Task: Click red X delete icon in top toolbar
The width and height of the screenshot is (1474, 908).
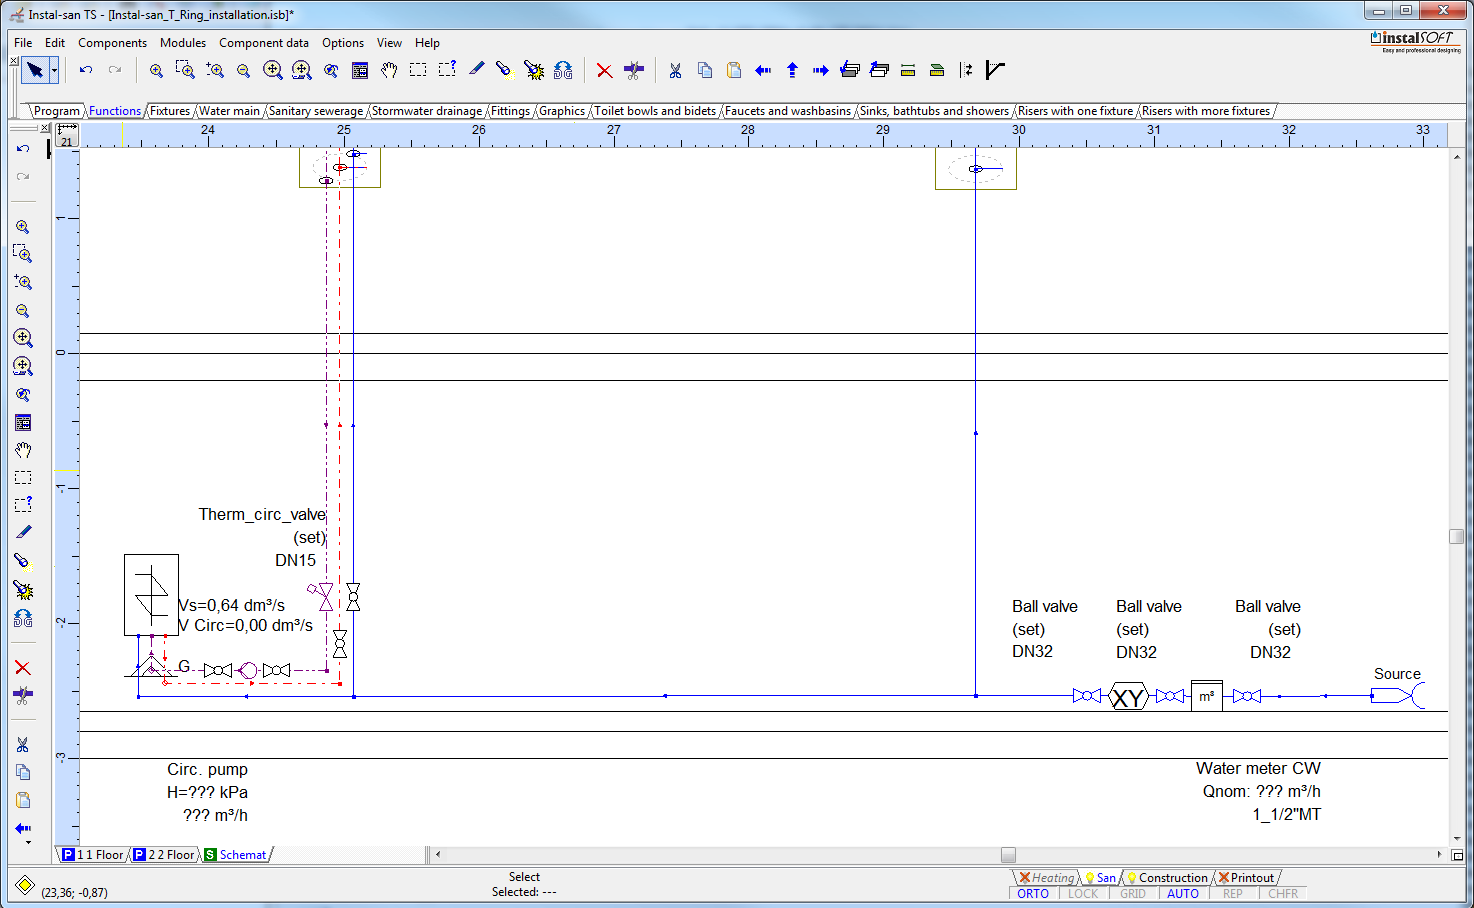Action: click(604, 70)
